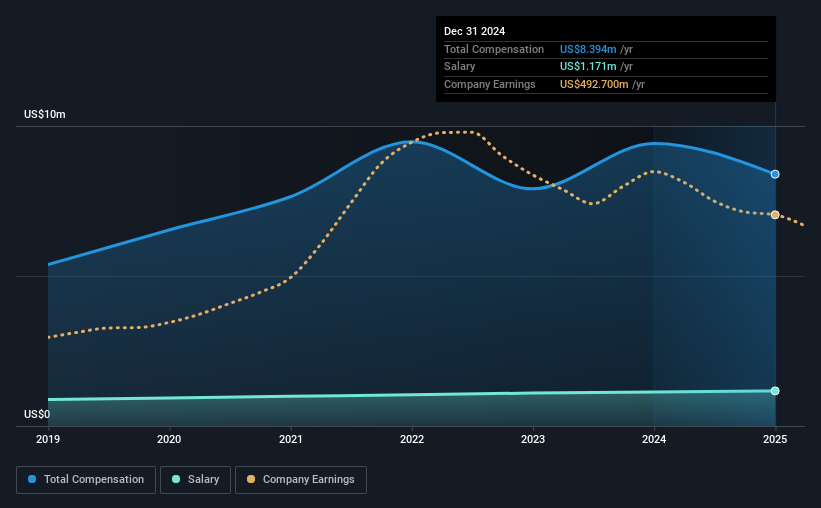Click the US$492.700m company earnings value

594,84
